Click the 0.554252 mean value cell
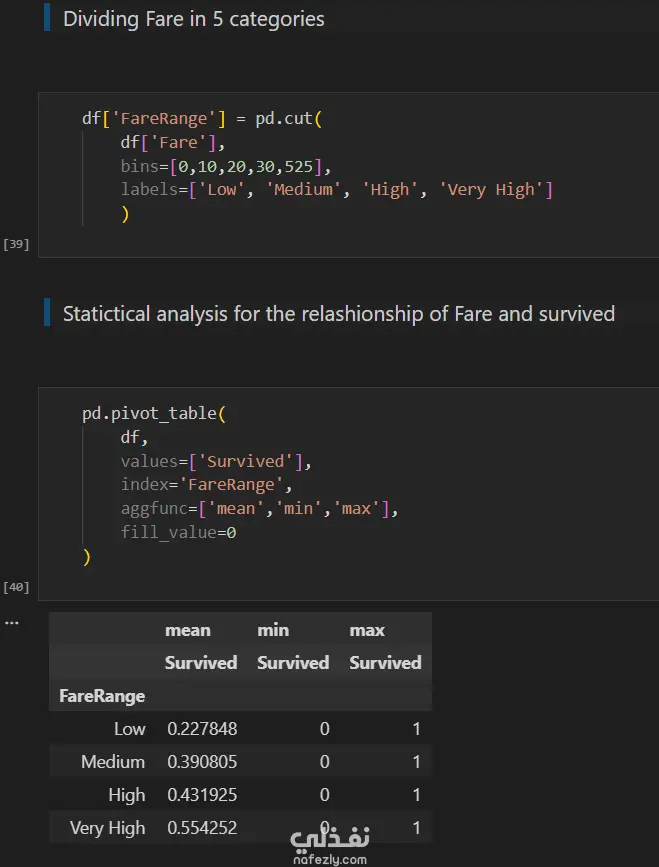The height and width of the screenshot is (867, 659). (x=202, y=828)
